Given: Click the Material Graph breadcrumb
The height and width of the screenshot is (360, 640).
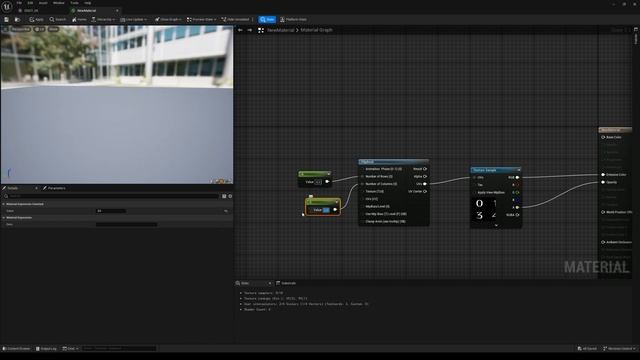Looking at the screenshot, I should pos(316,30).
